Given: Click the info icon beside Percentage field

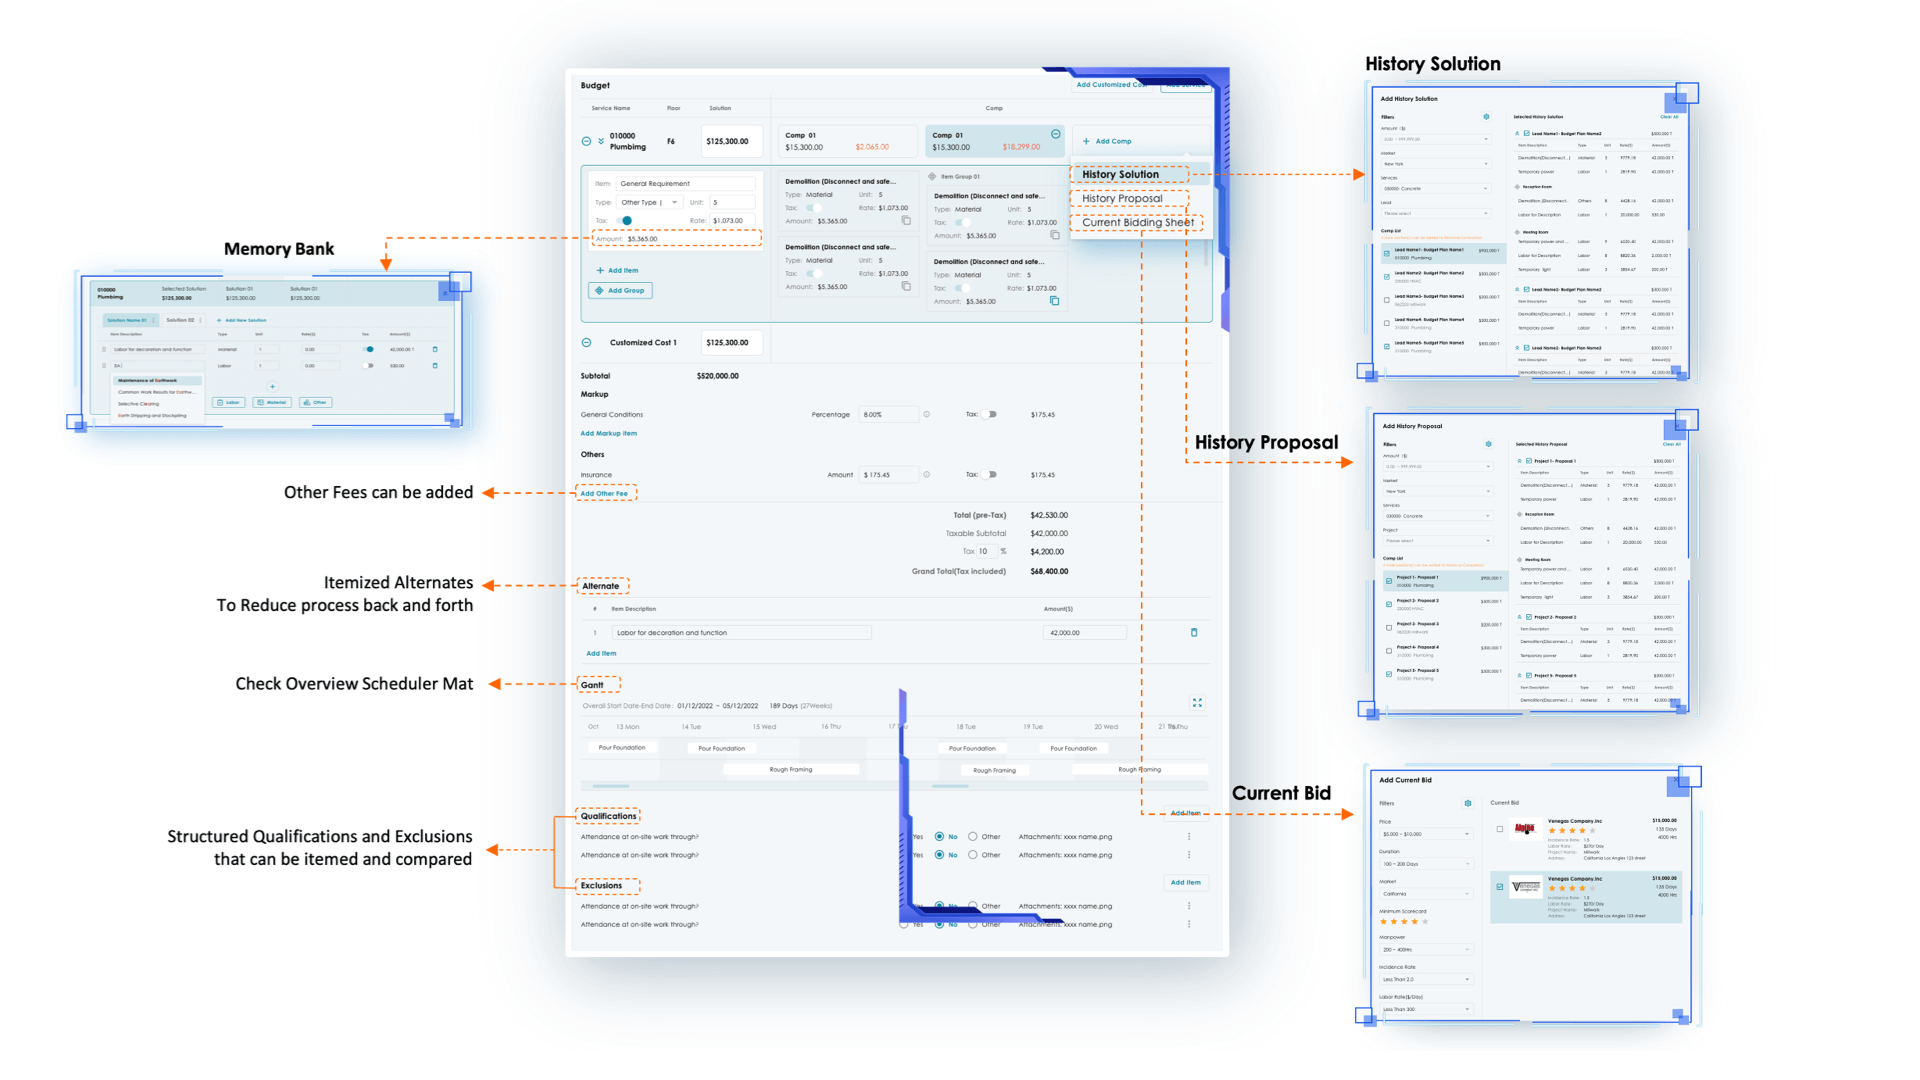Looking at the screenshot, I should [927, 414].
